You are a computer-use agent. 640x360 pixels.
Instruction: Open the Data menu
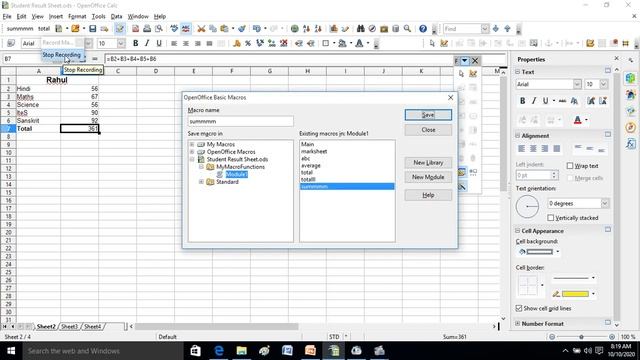pyautogui.click(x=116, y=16)
